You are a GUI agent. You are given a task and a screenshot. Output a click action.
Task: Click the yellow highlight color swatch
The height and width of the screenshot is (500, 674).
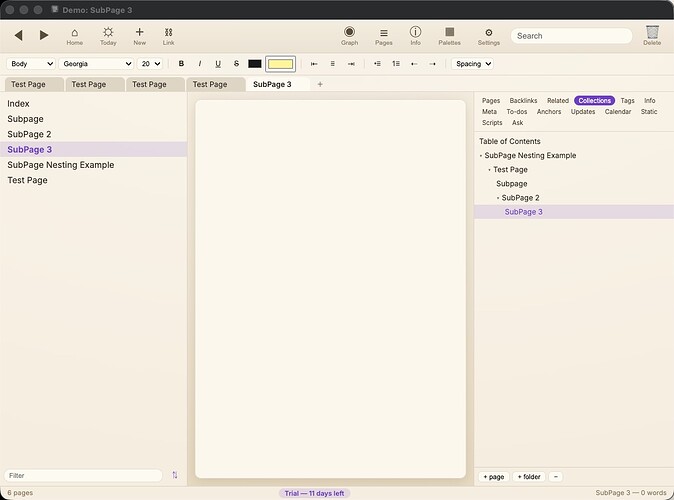pyautogui.click(x=280, y=64)
